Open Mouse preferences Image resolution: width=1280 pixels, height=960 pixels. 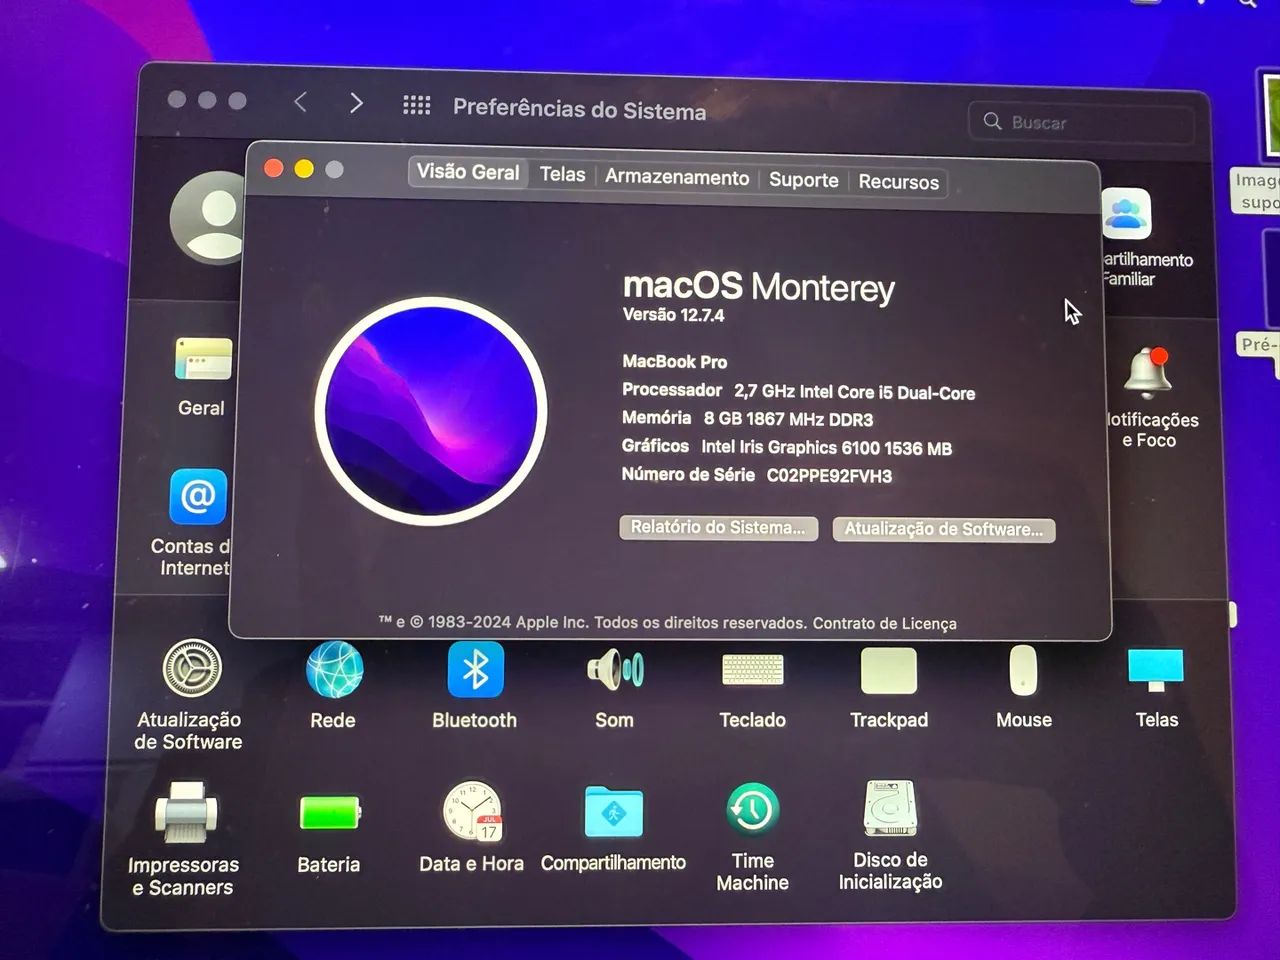[x=1023, y=670]
